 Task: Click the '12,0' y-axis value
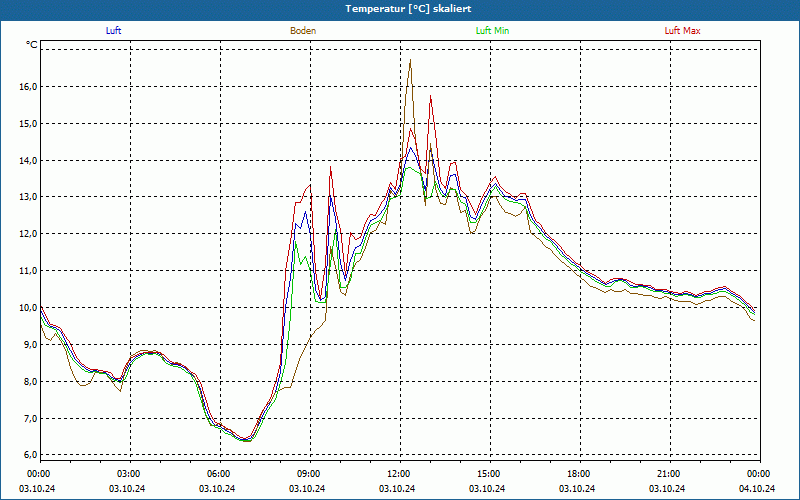(x=29, y=234)
